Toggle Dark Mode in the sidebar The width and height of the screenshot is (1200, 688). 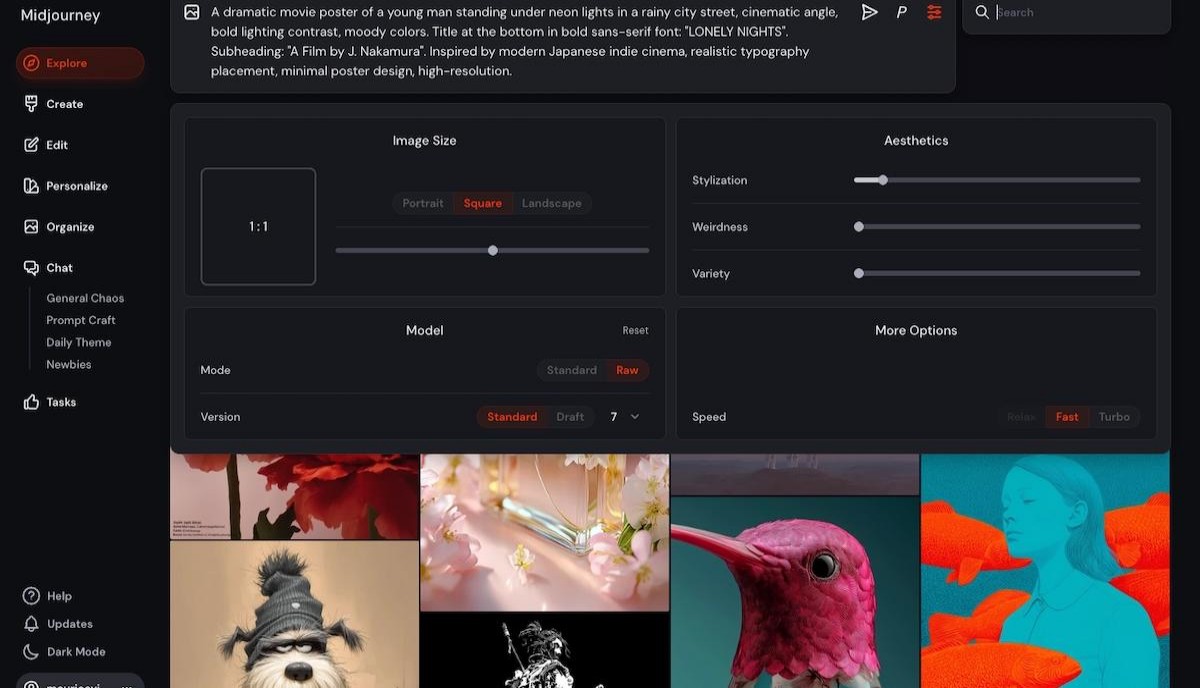click(74, 651)
